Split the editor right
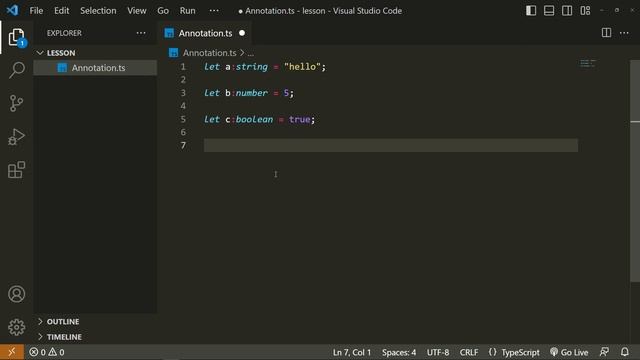 click(x=606, y=33)
